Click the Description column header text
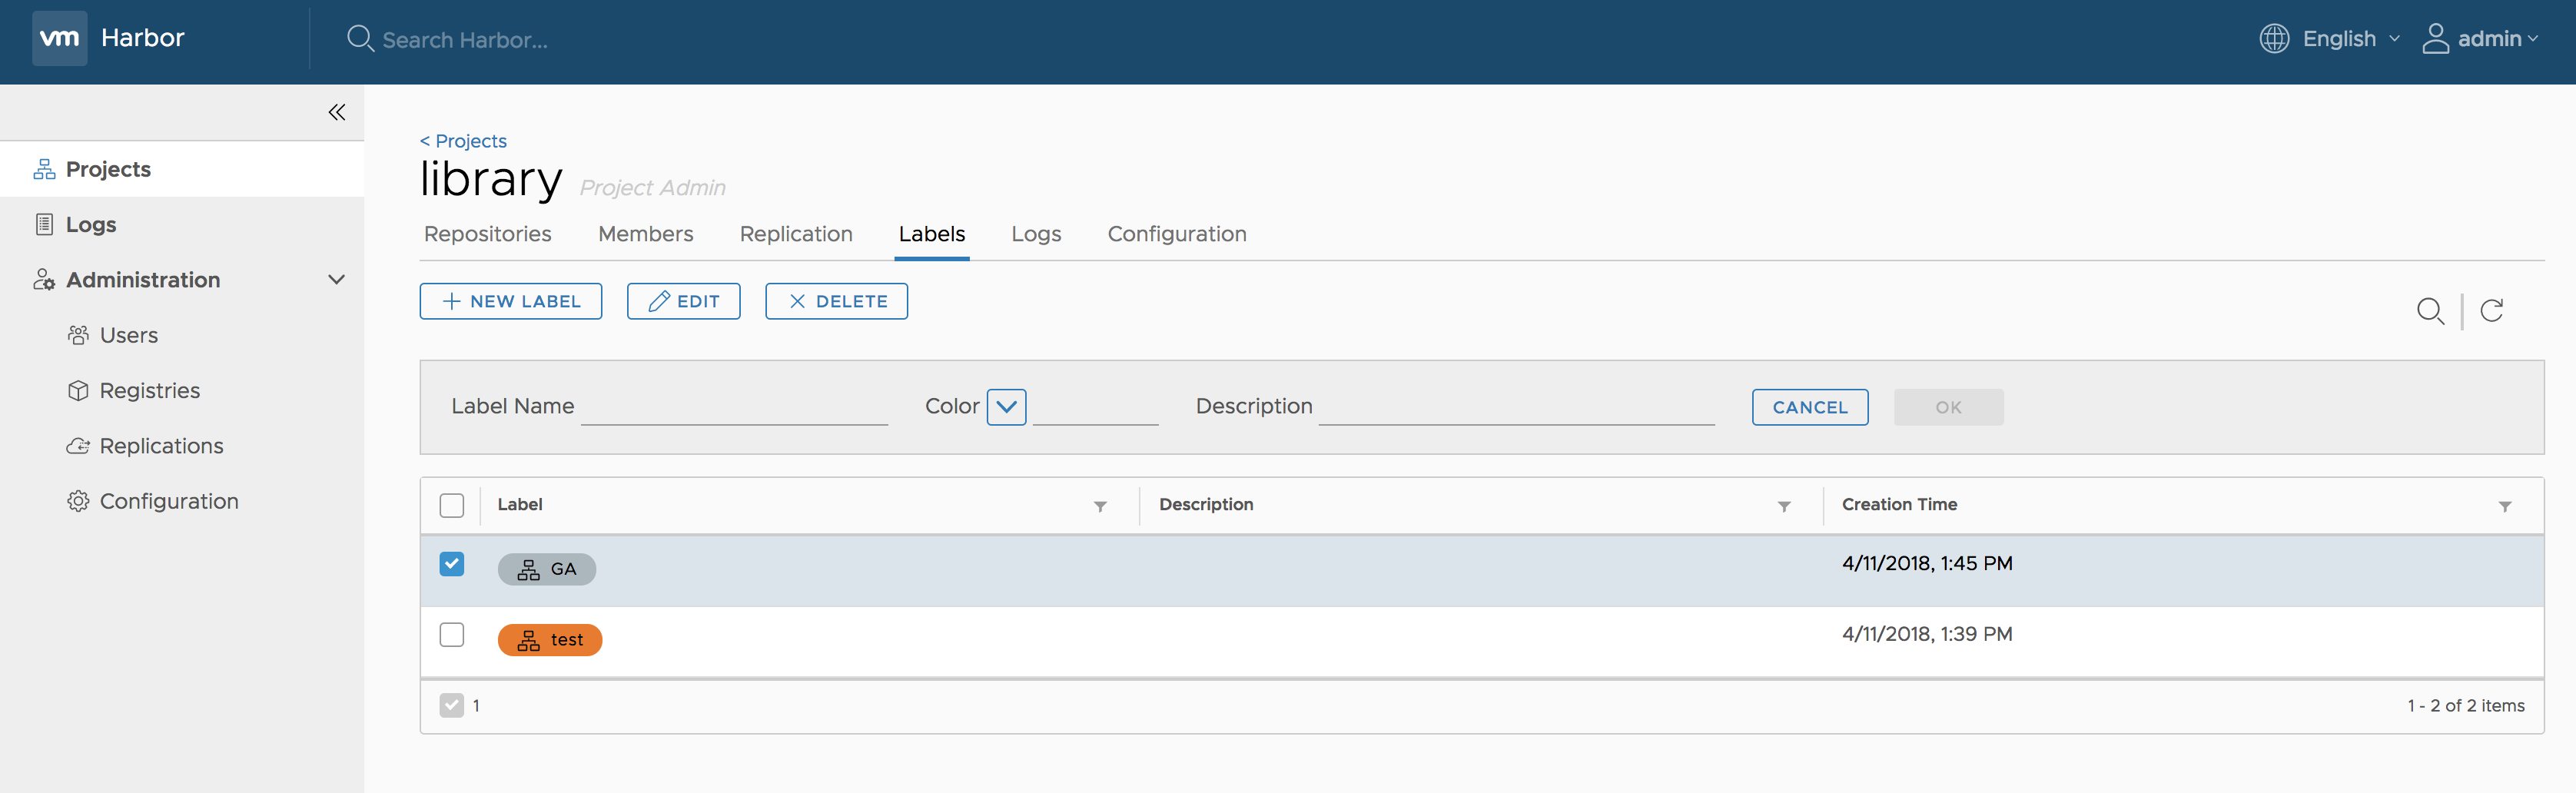 (x=1206, y=505)
